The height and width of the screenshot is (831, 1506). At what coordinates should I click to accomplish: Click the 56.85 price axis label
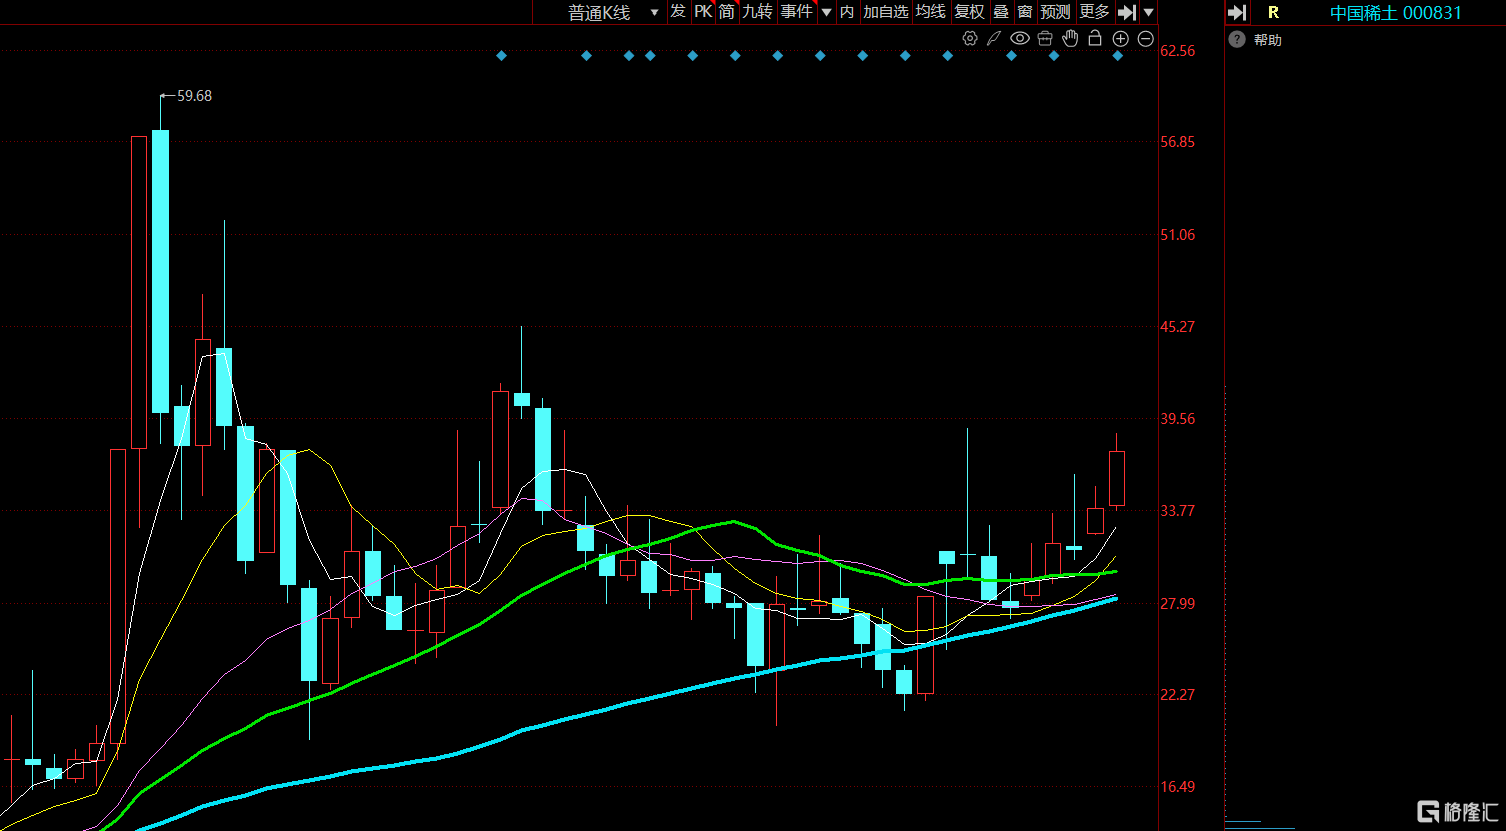click(1178, 143)
